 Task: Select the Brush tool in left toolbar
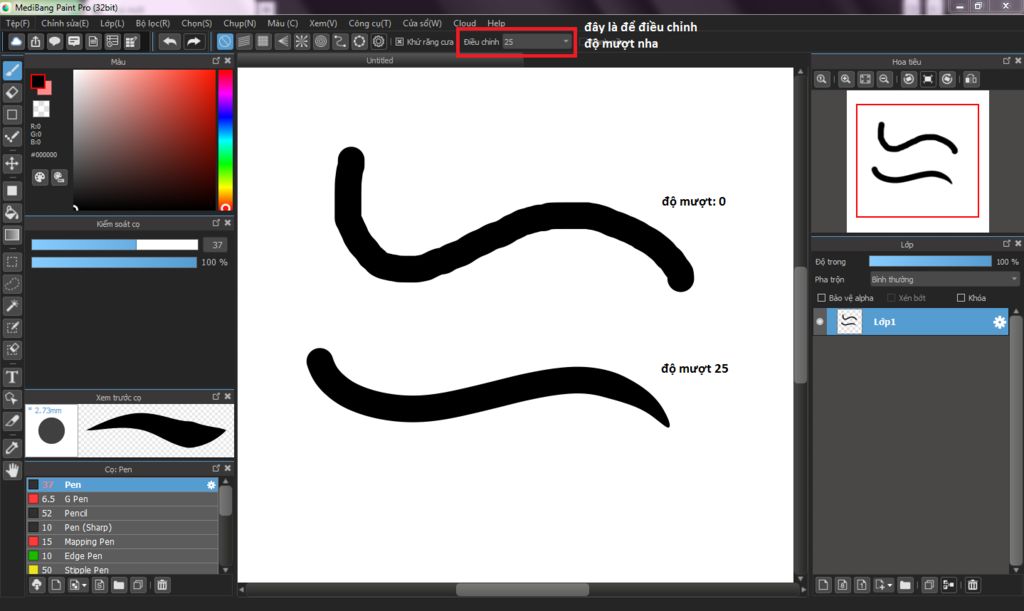(x=12, y=70)
